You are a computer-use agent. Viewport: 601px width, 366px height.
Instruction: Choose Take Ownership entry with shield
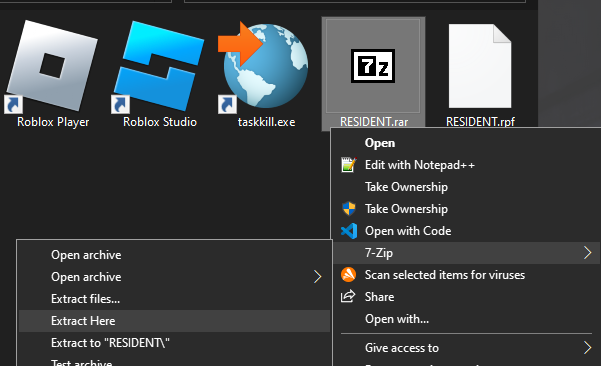click(x=466, y=209)
